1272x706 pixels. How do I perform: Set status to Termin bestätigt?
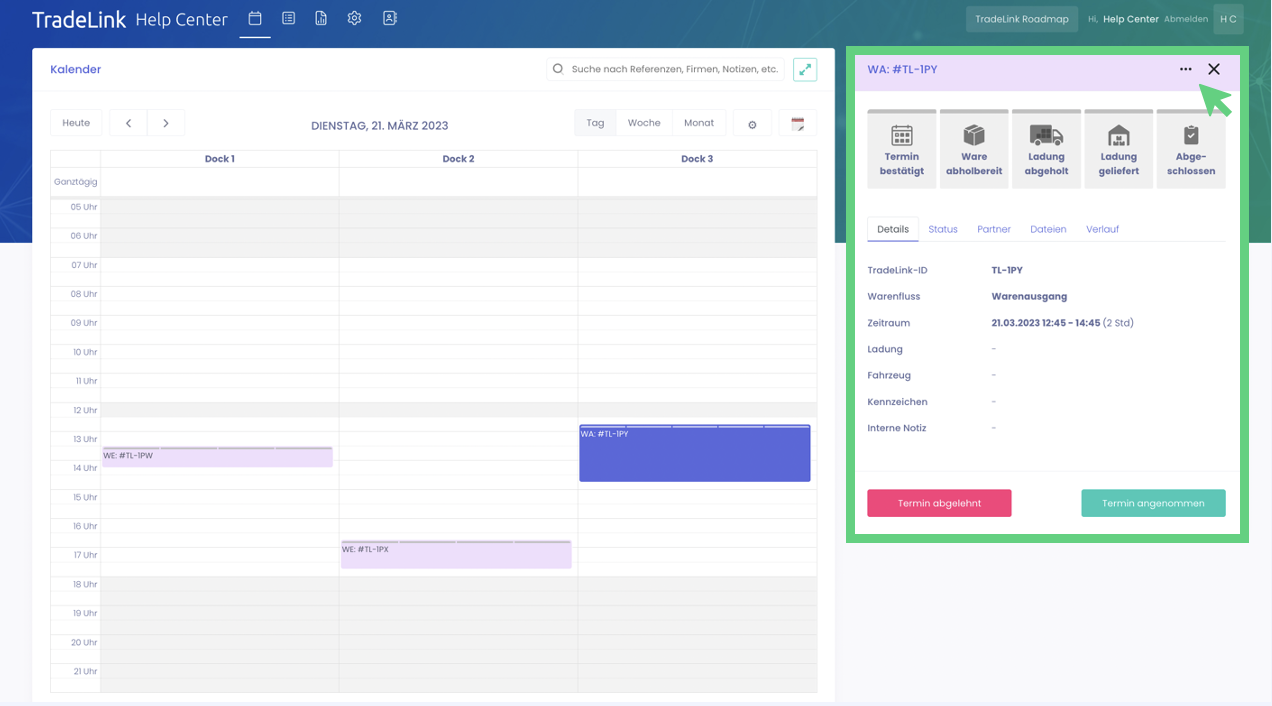pyautogui.click(x=901, y=149)
